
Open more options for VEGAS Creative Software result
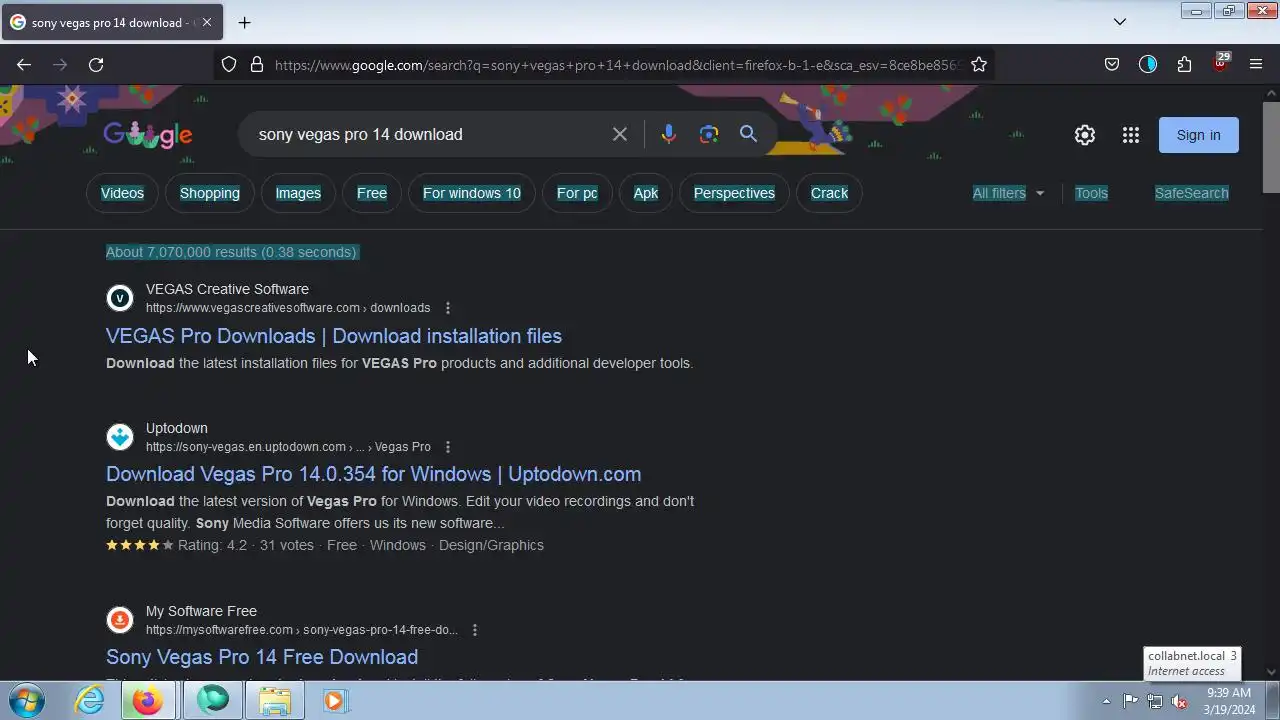[x=448, y=308]
